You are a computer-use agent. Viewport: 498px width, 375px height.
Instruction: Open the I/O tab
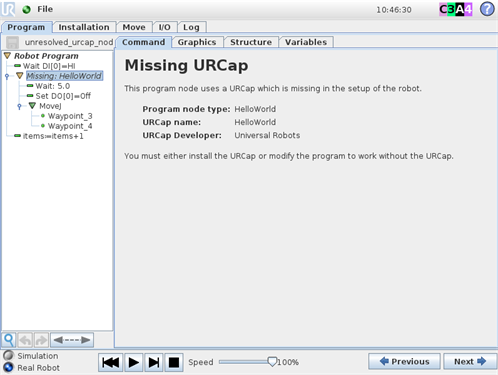(164, 27)
